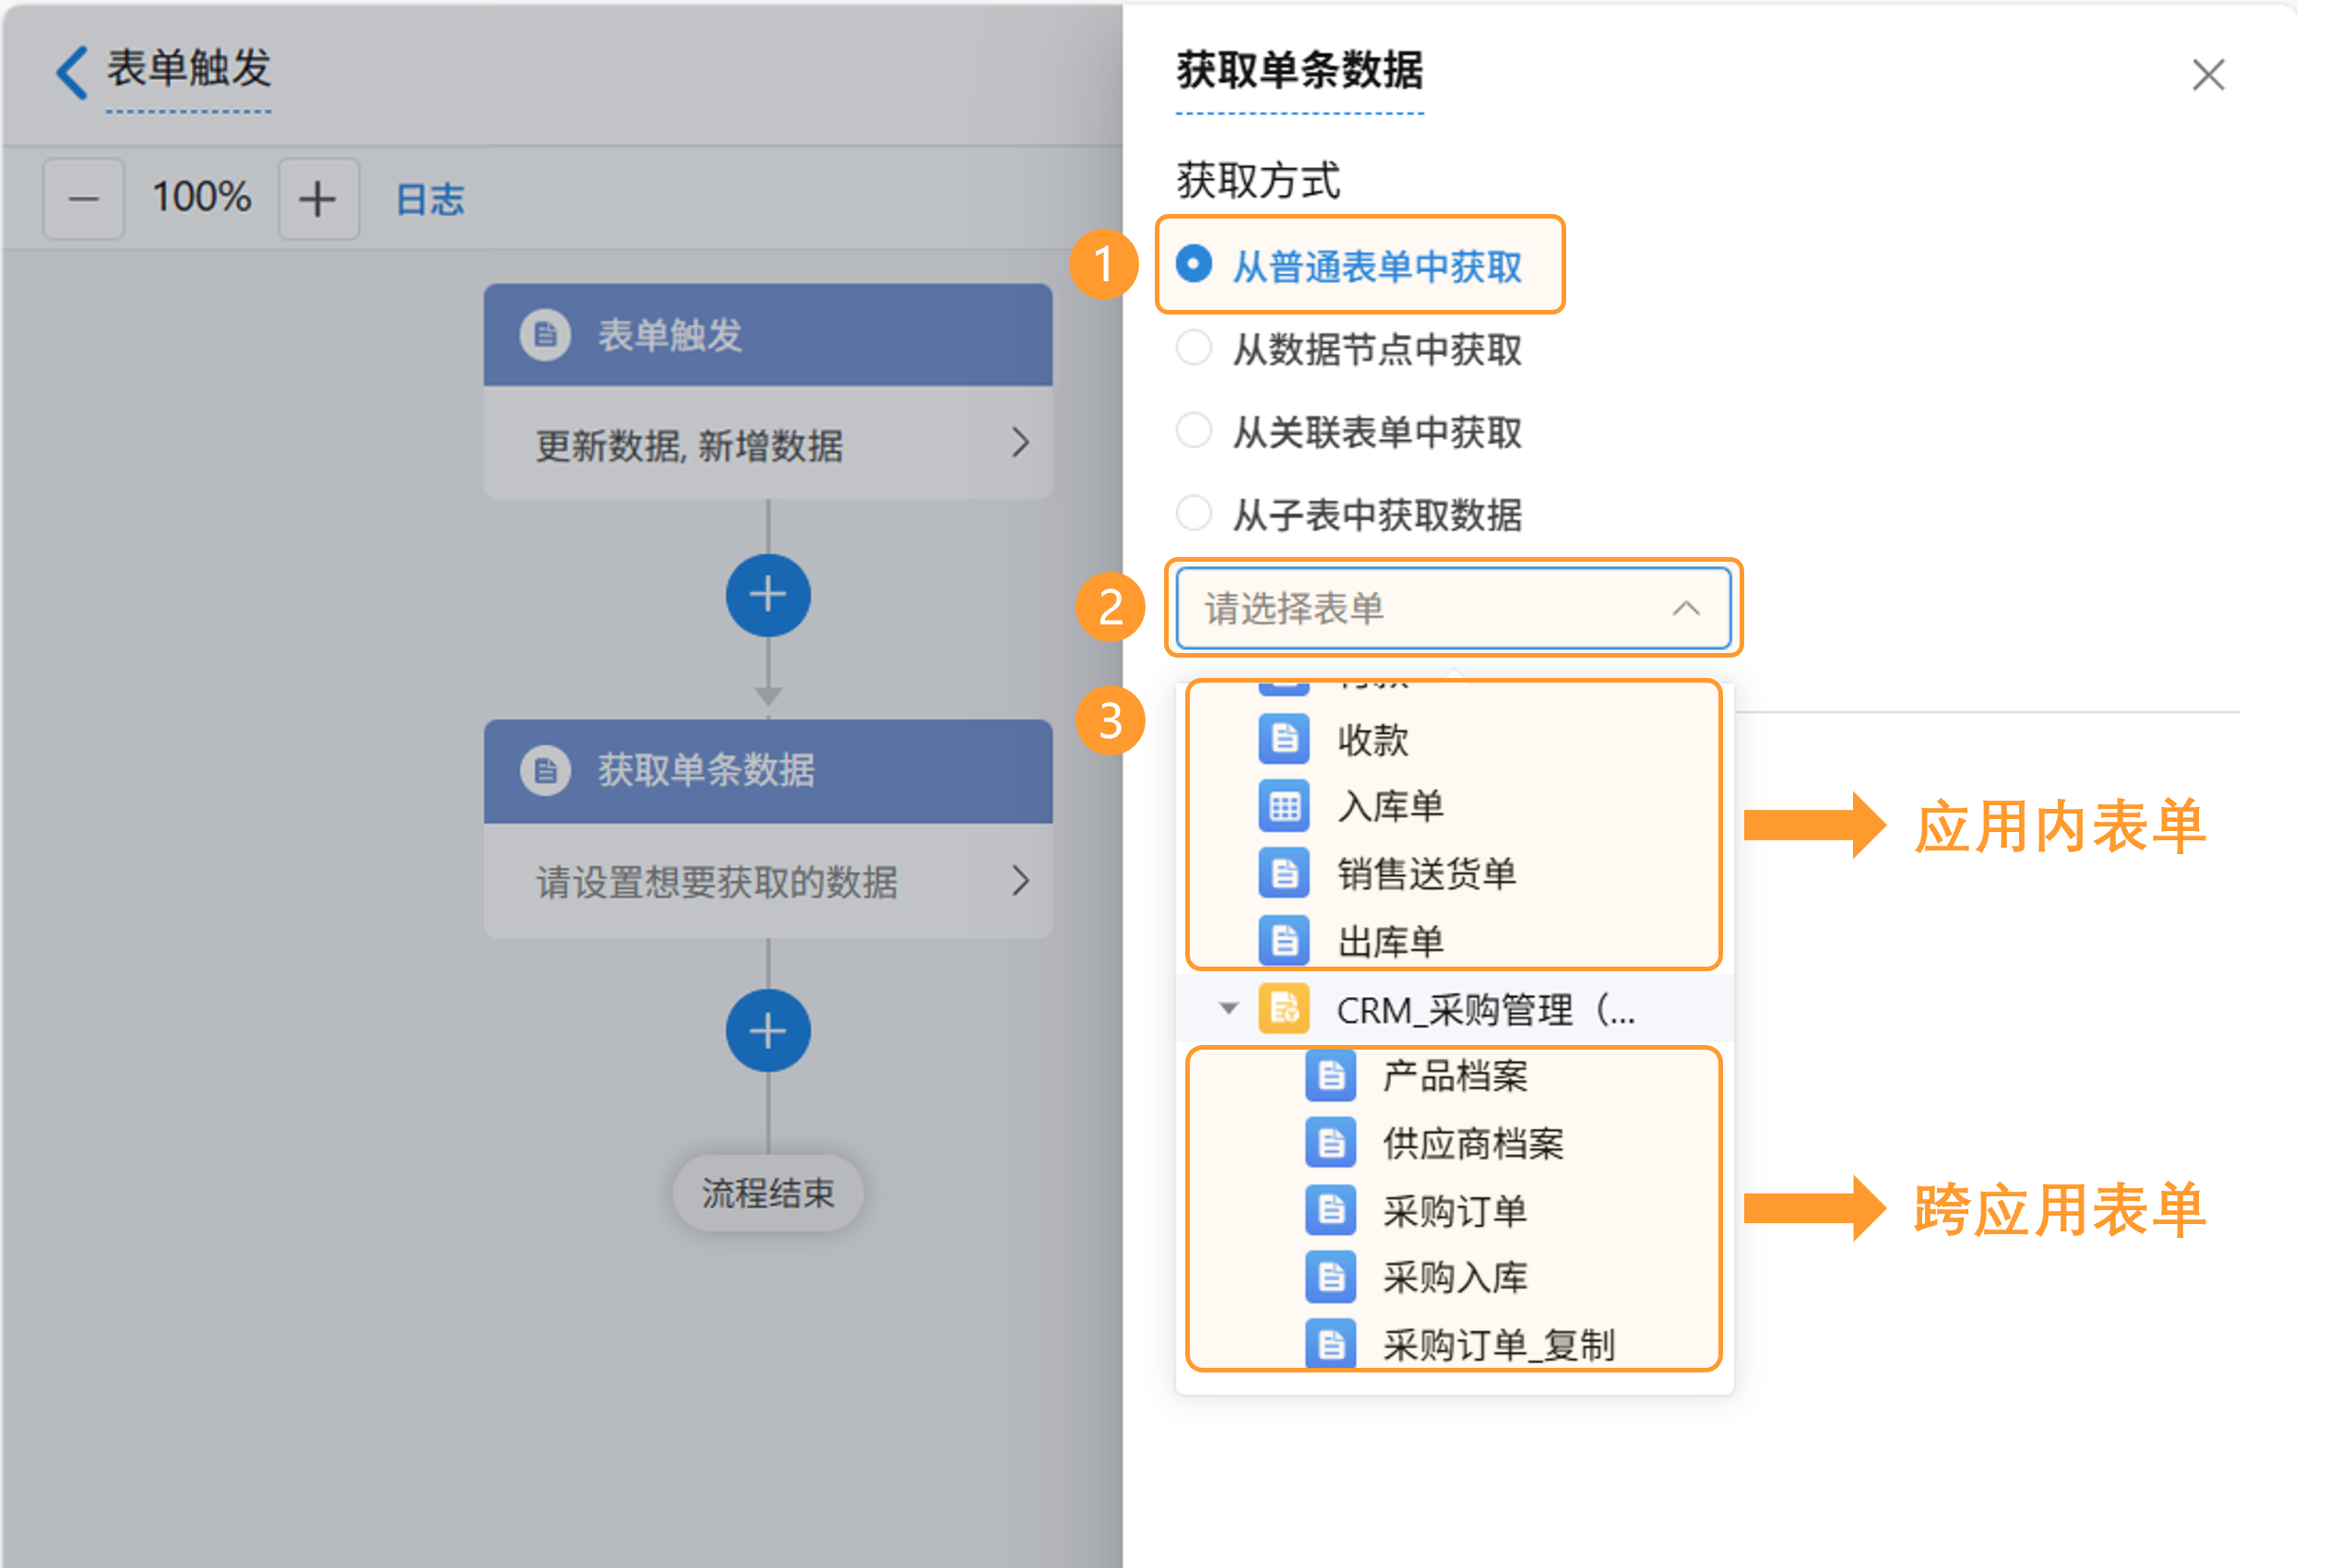Open the 日志 link
This screenshot has height=1568, width=2329.
click(x=430, y=199)
